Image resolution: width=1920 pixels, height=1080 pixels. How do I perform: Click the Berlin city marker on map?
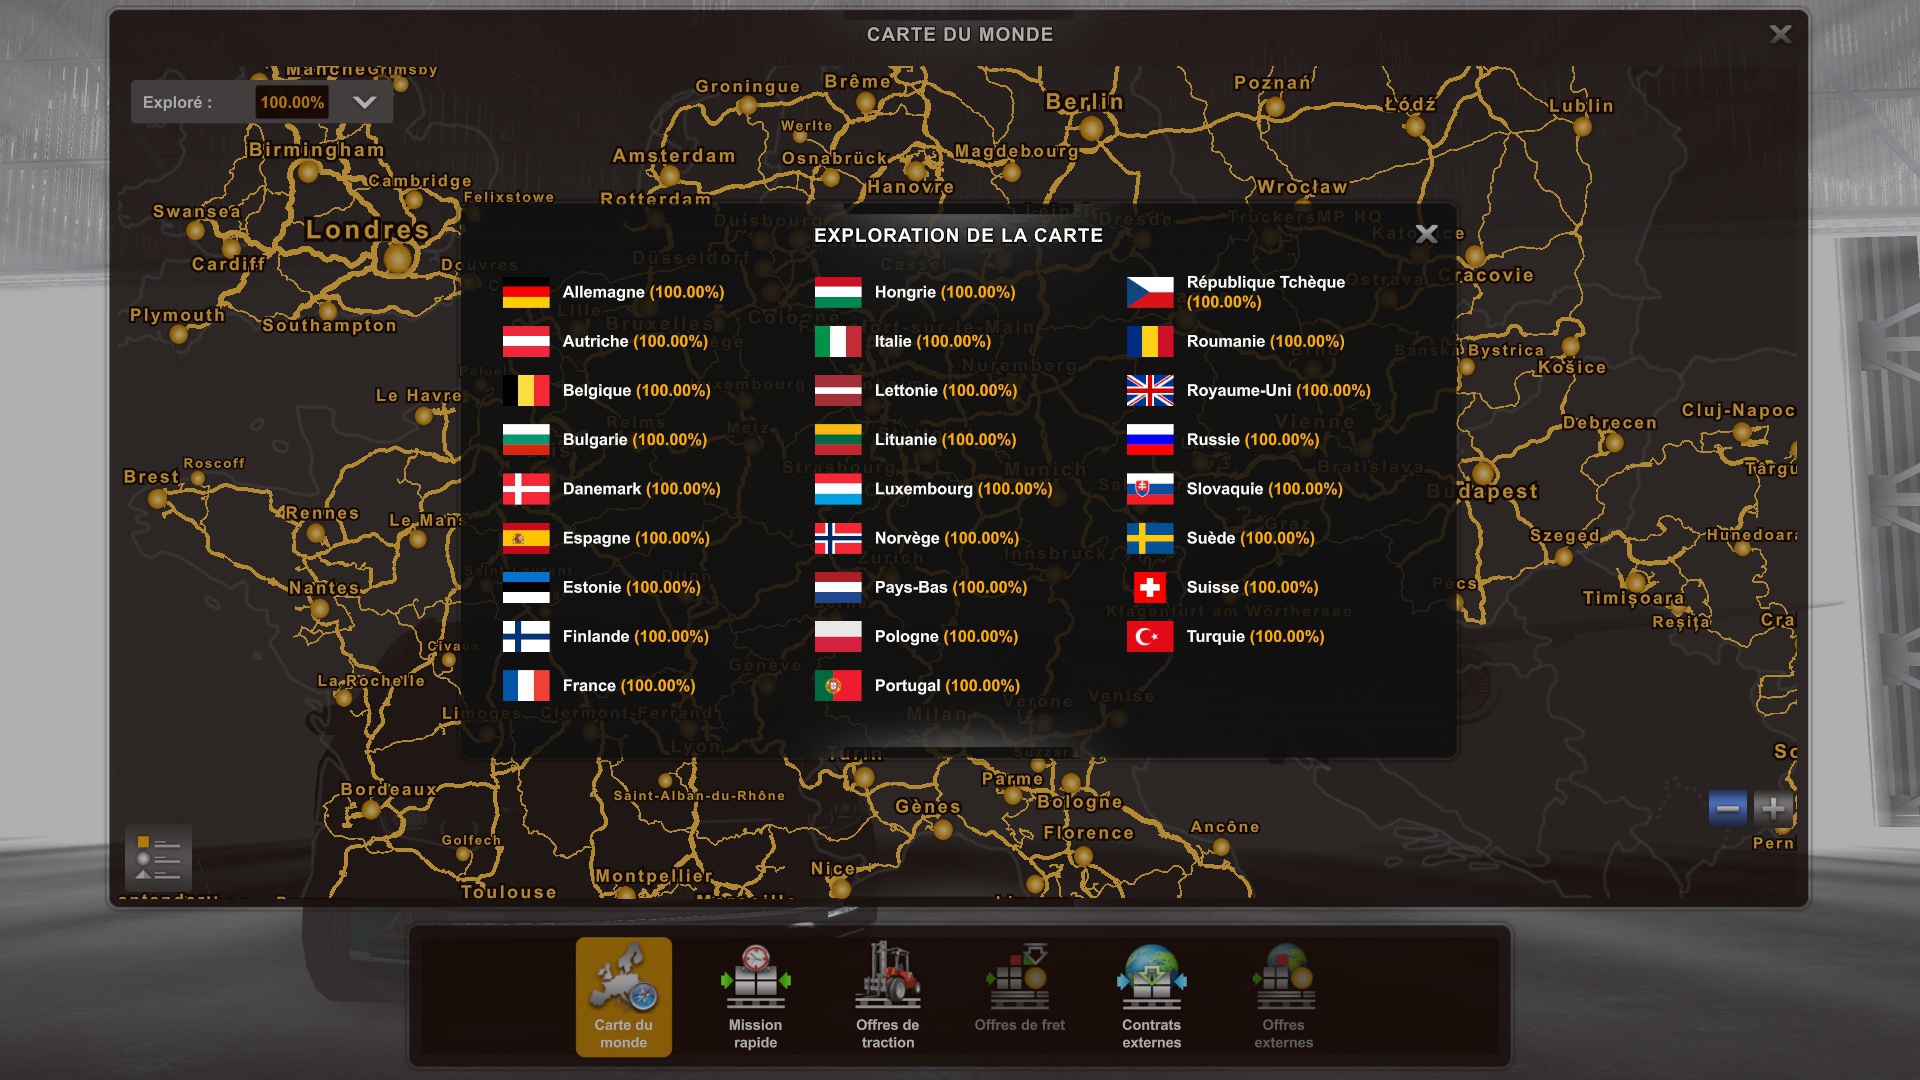click(1091, 128)
